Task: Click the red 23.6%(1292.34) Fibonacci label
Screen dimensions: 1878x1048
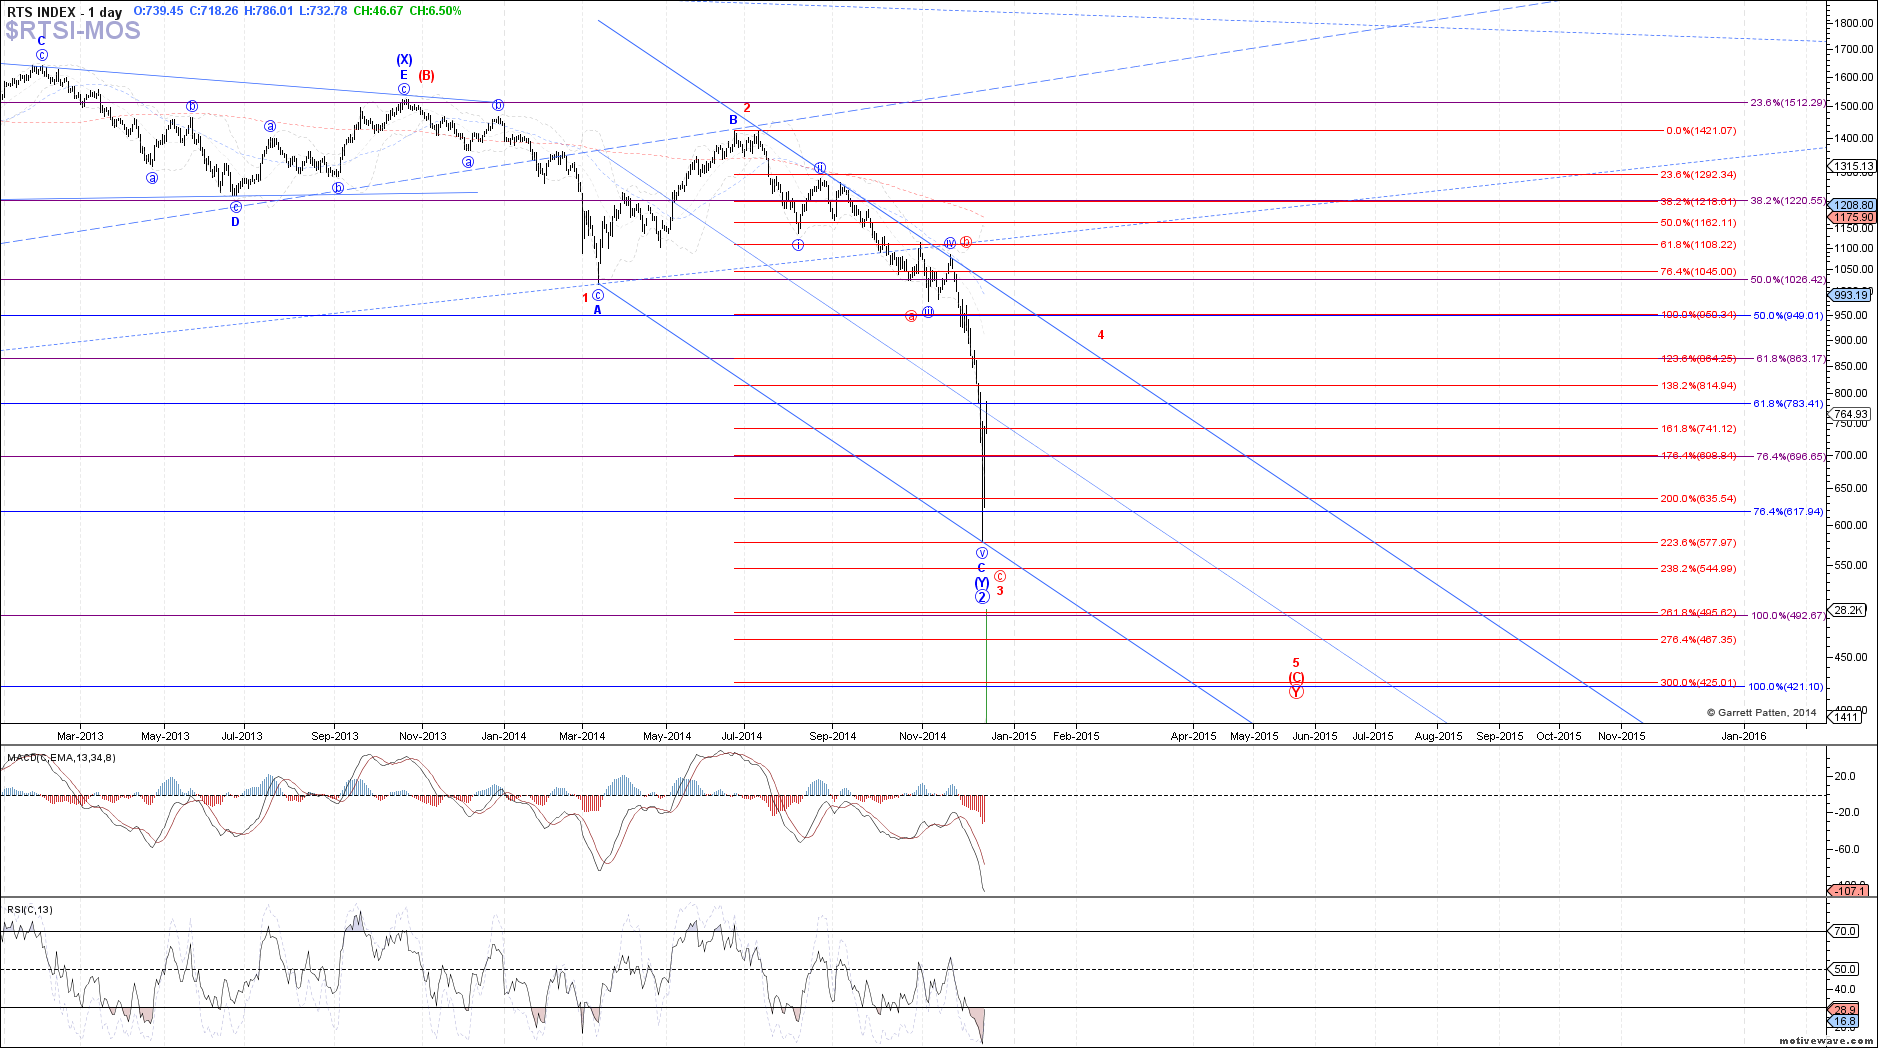Action: click(1698, 174)
